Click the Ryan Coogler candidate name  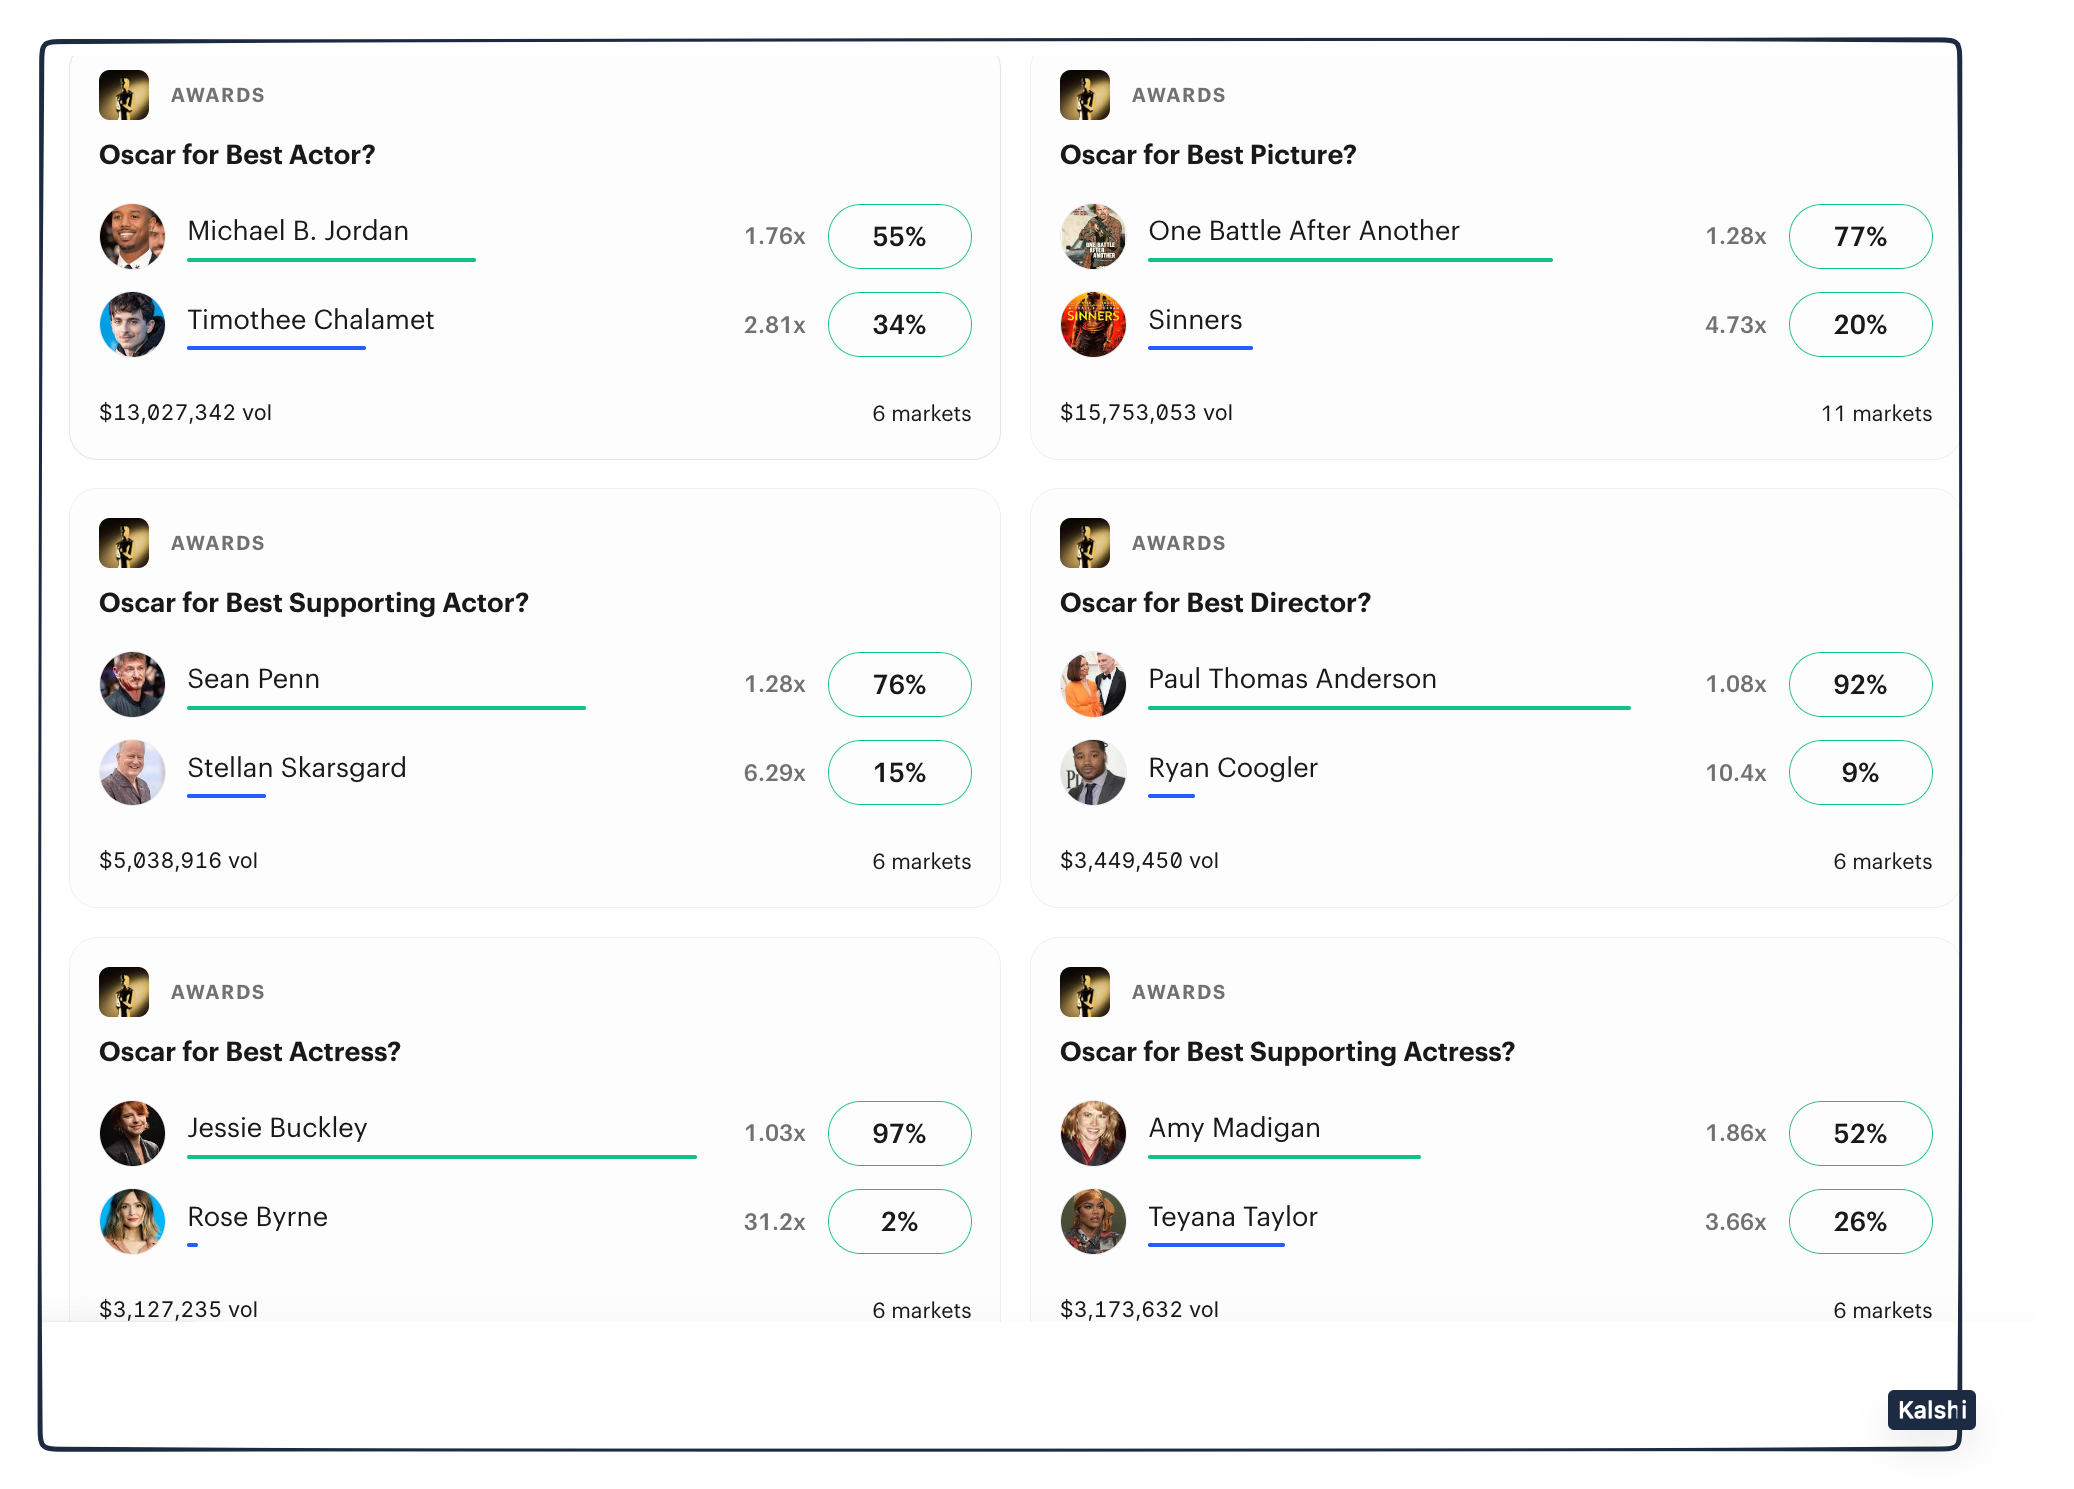point(1232,768)
